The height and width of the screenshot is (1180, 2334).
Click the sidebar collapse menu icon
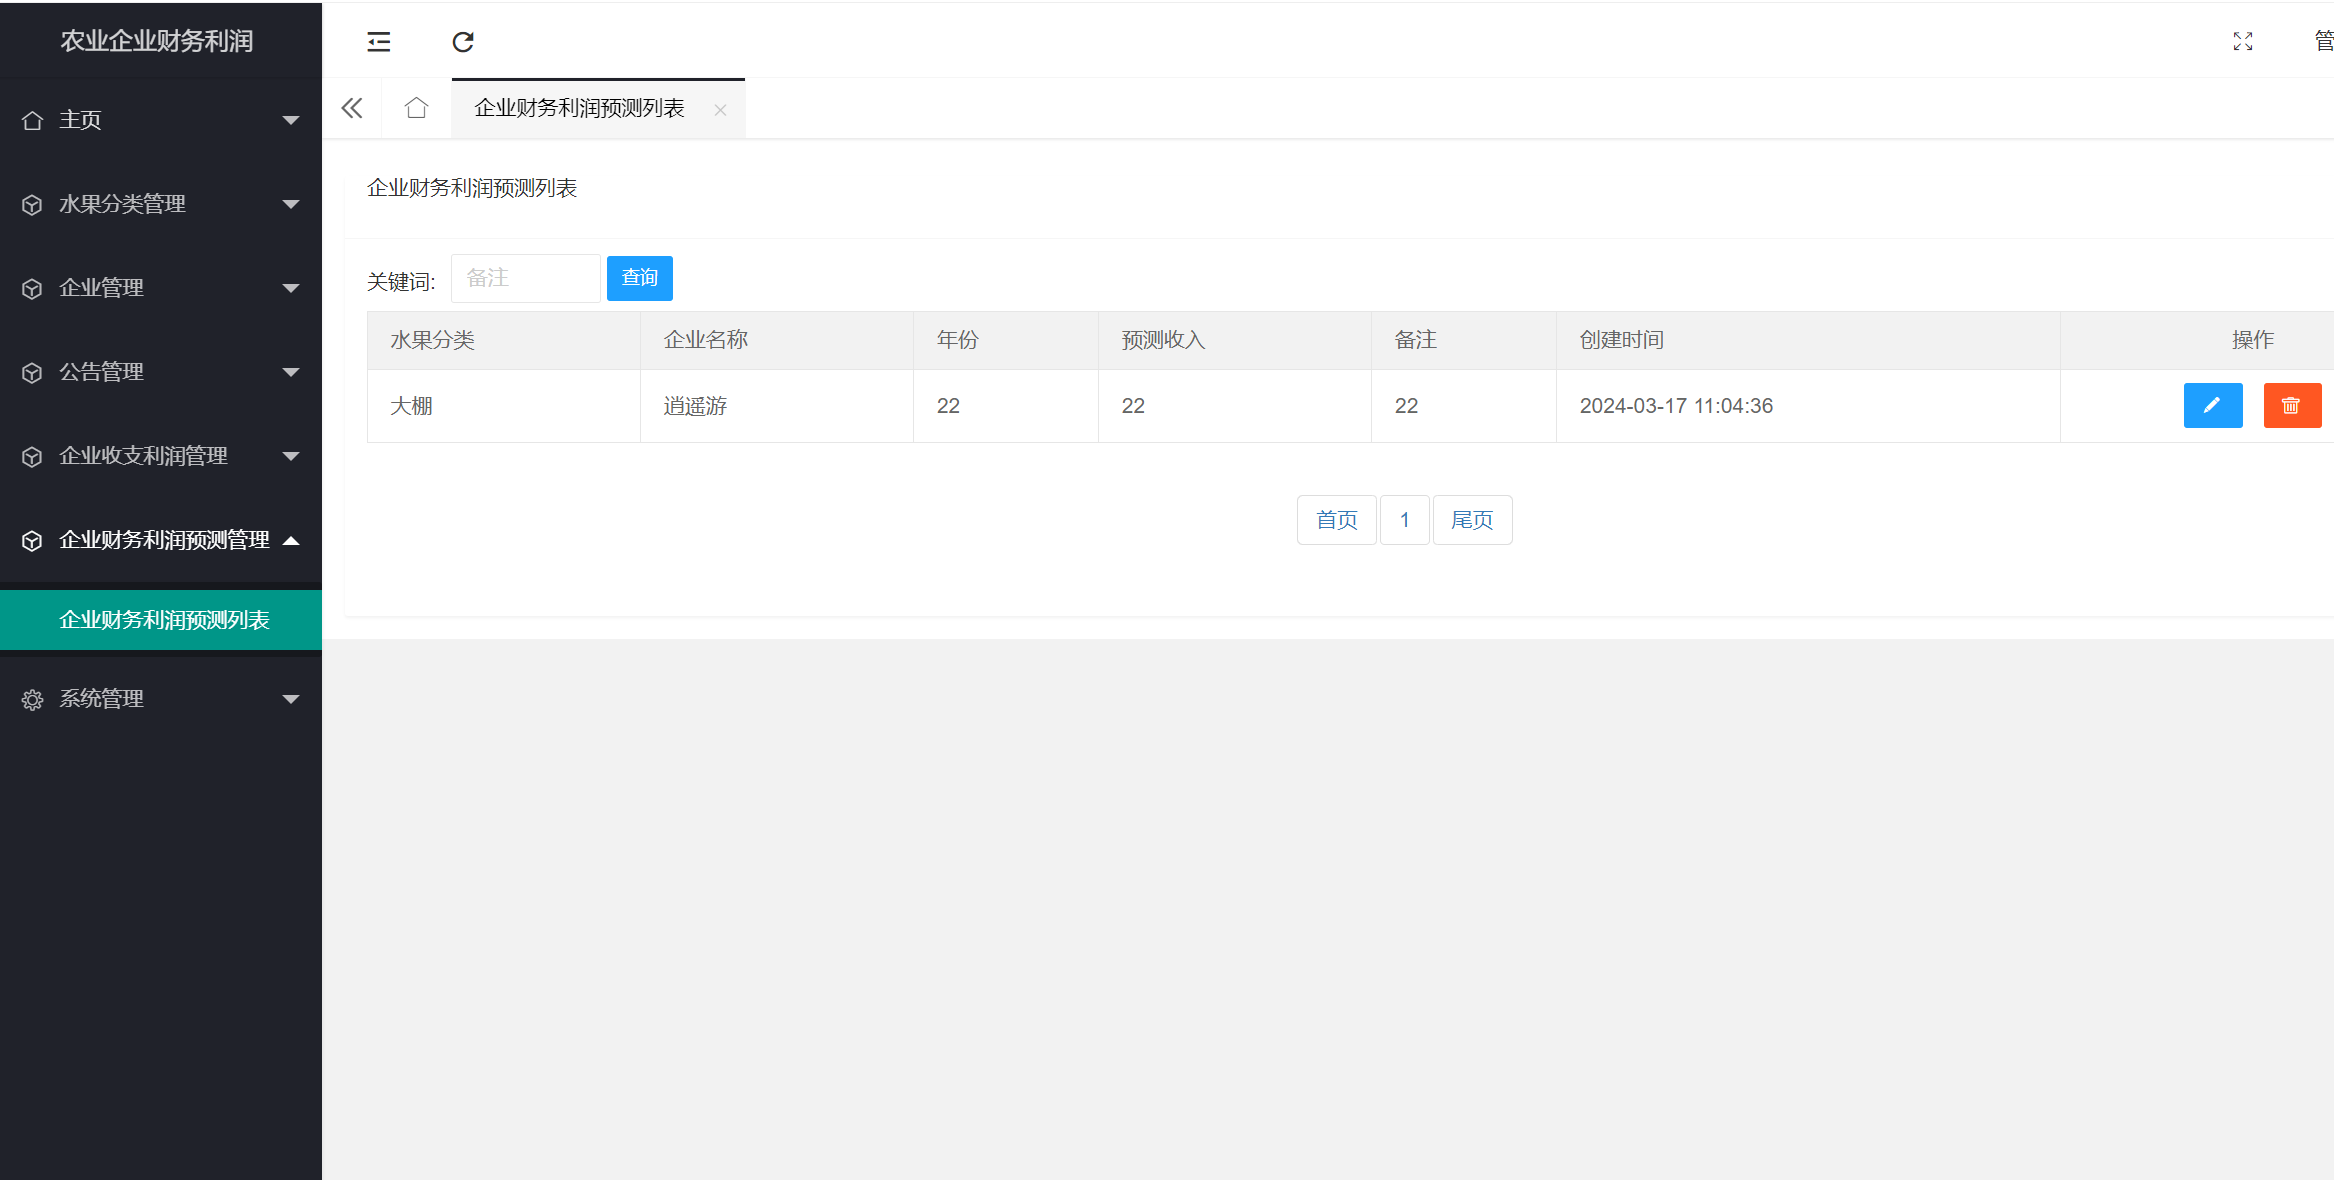tap(379, 42)
